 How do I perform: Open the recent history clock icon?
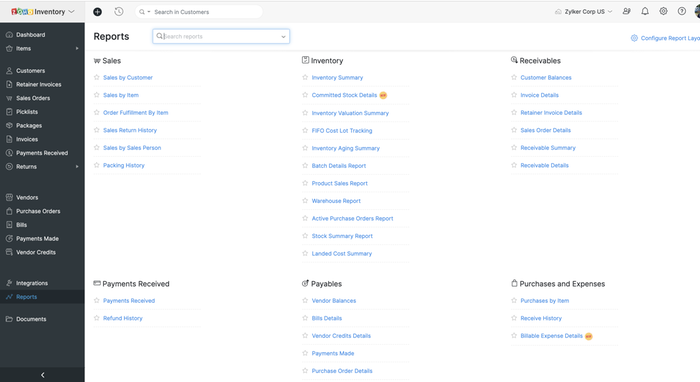[x=119, y=12]
